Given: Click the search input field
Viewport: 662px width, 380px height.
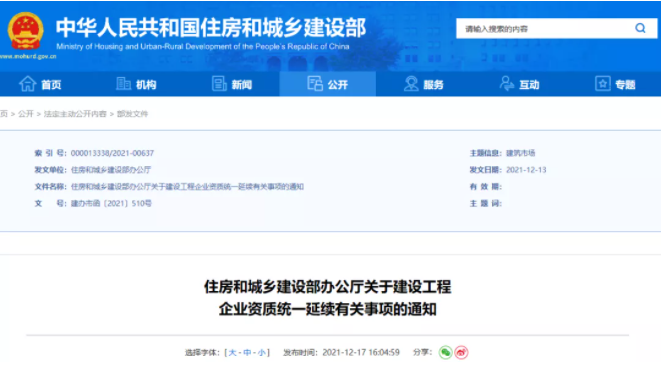Looking at the screenshot, I should tap(545, 29).
